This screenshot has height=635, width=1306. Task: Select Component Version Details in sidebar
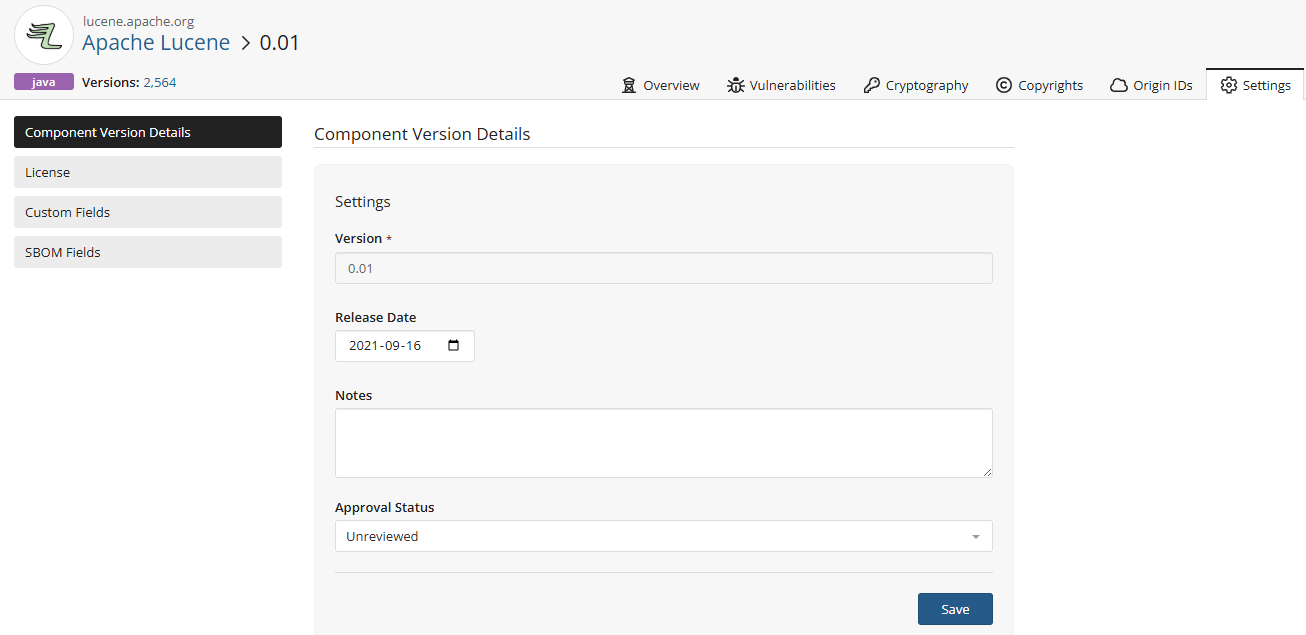tap(148, 132)
